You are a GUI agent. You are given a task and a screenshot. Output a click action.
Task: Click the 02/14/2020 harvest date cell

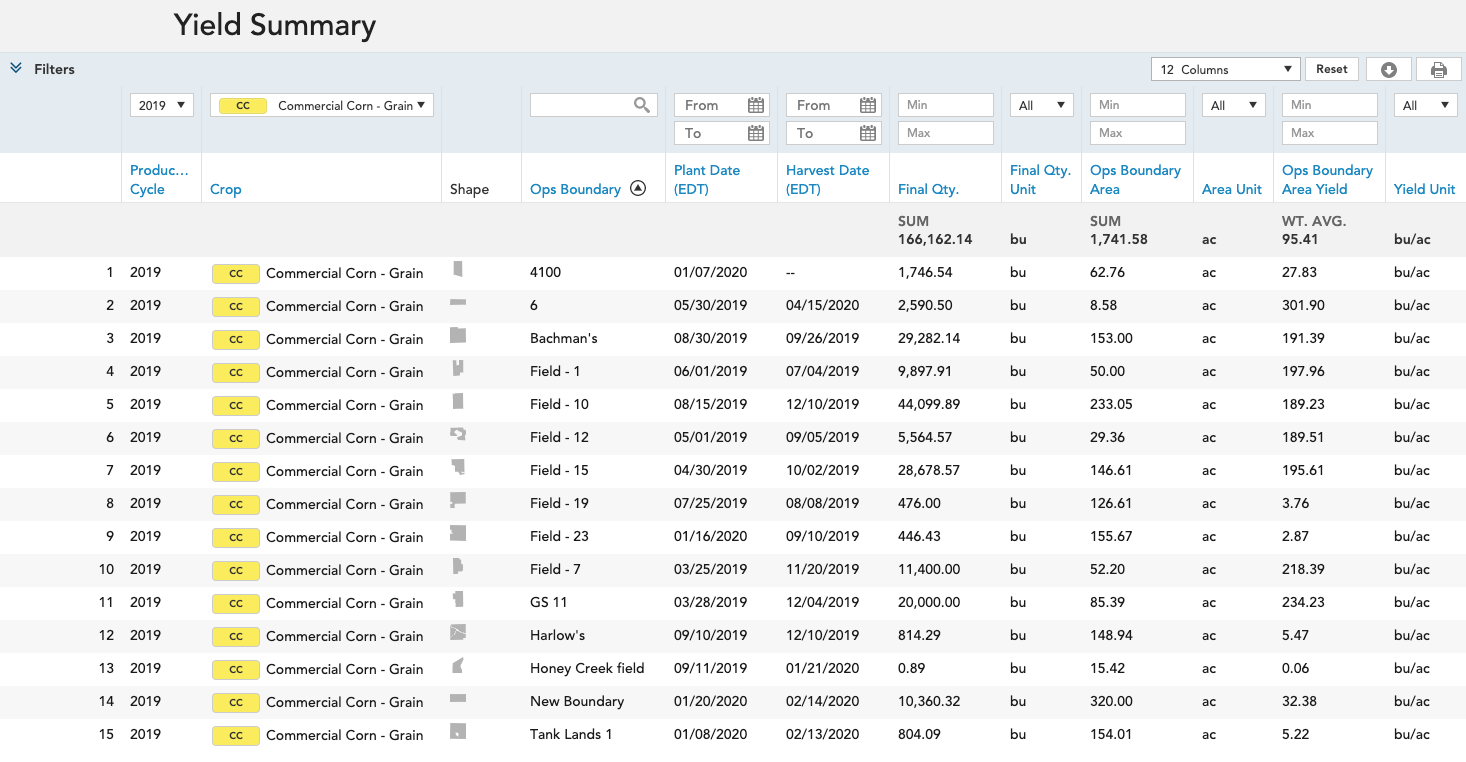pos(822,701)
